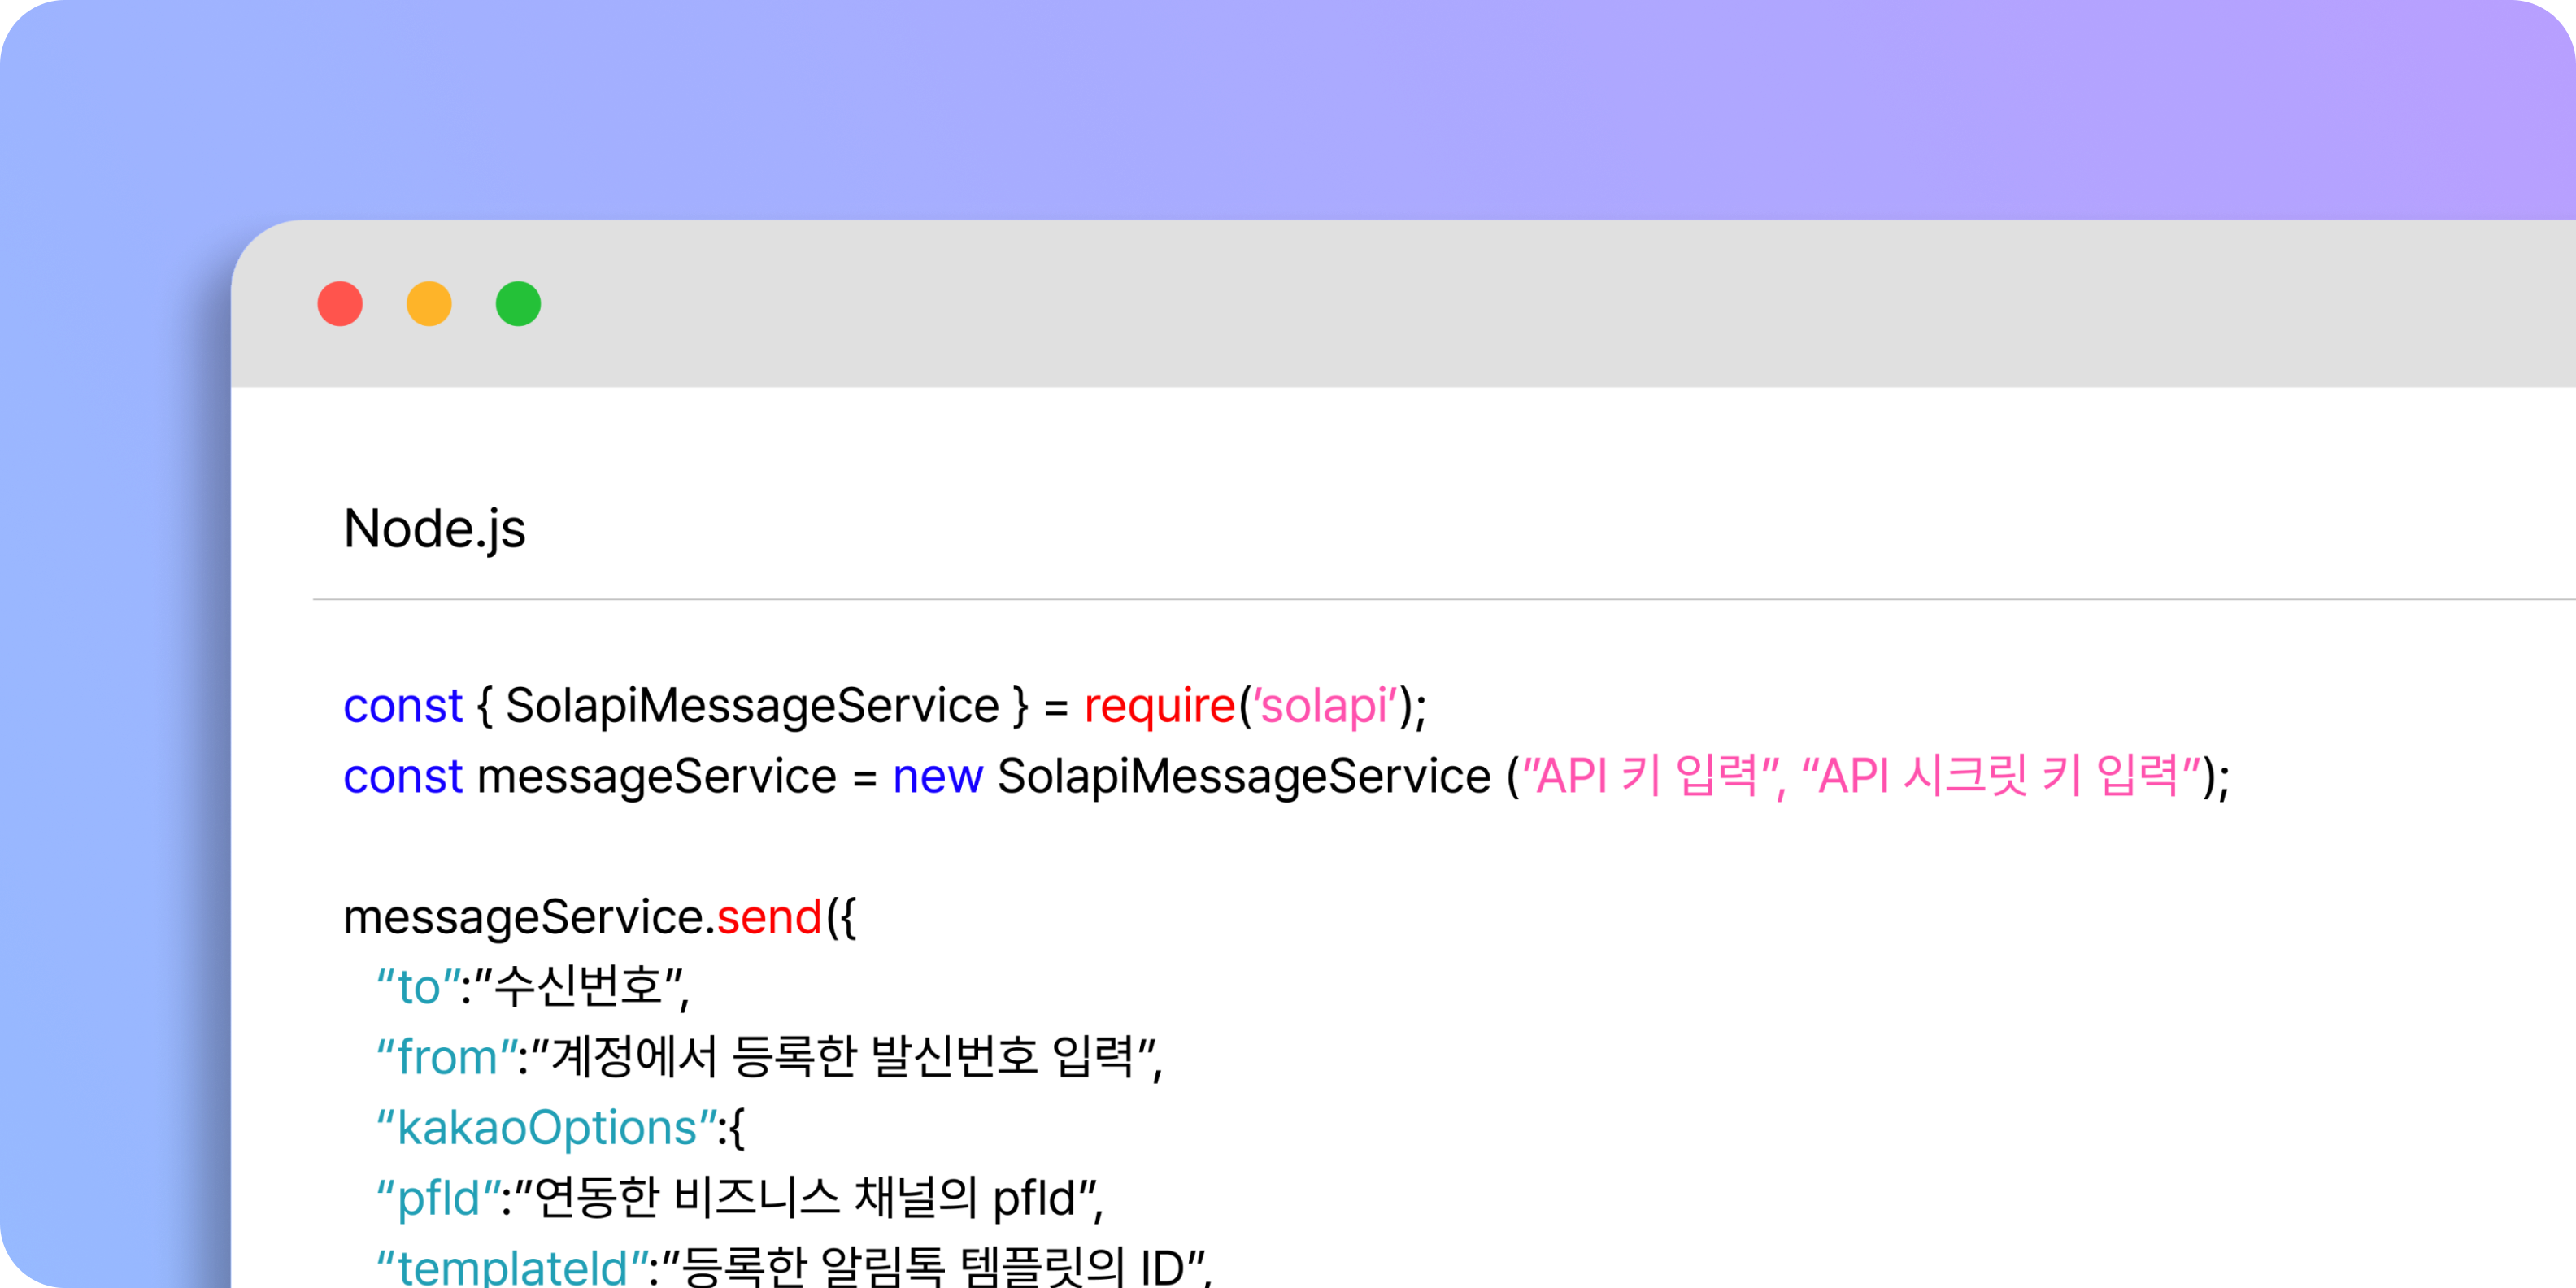Click the blue 'new' keyword
The width and height of the screenshot is (2576, 1288).
tap(937, 776)
